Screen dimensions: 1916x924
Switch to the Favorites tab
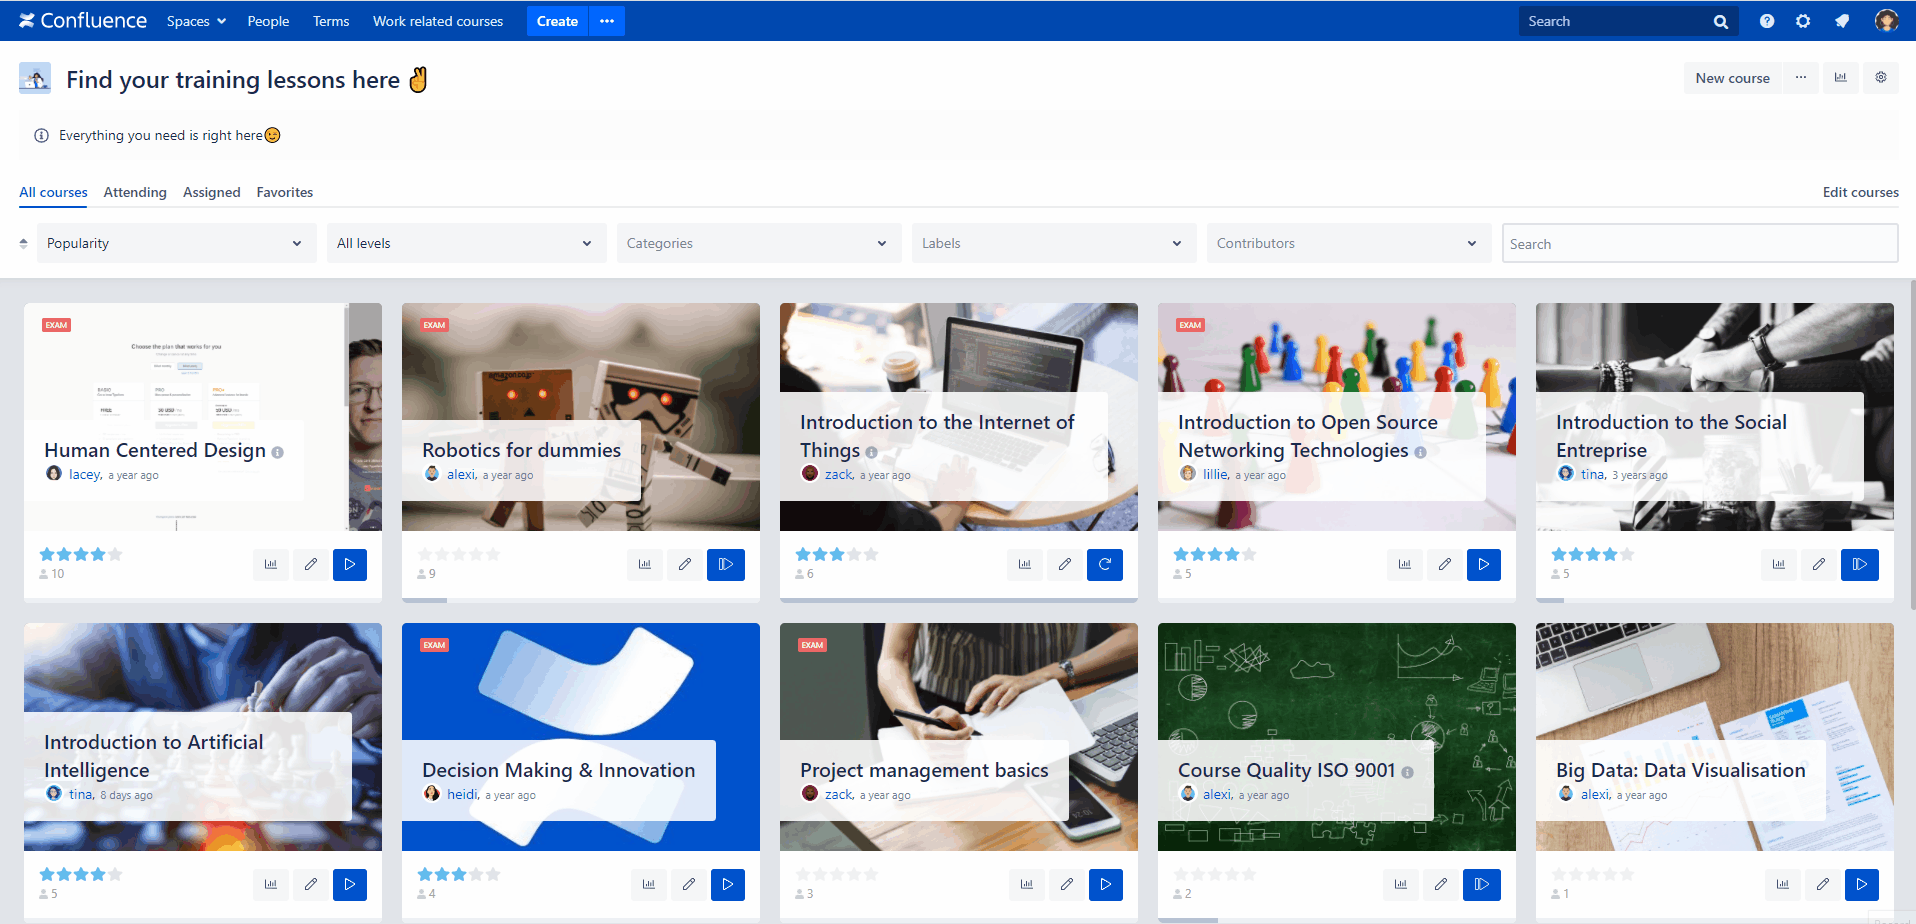click(284, 192)
